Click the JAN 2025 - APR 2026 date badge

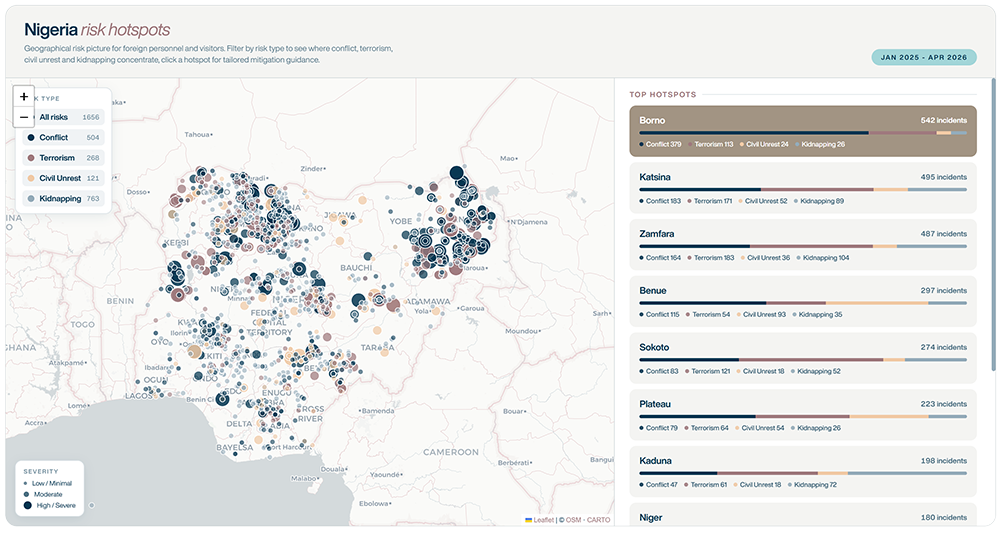click(x=923, y=57)
